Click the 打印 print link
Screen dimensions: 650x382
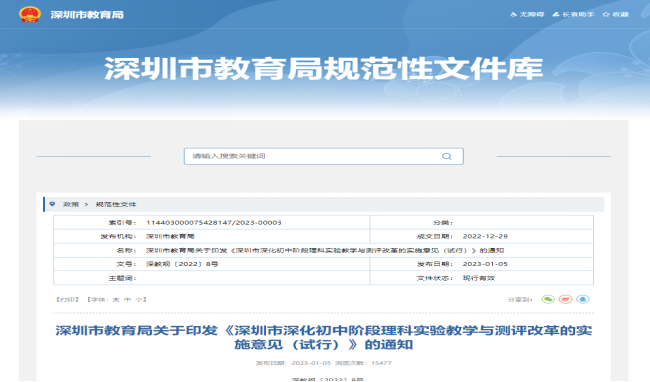(67, 299)
